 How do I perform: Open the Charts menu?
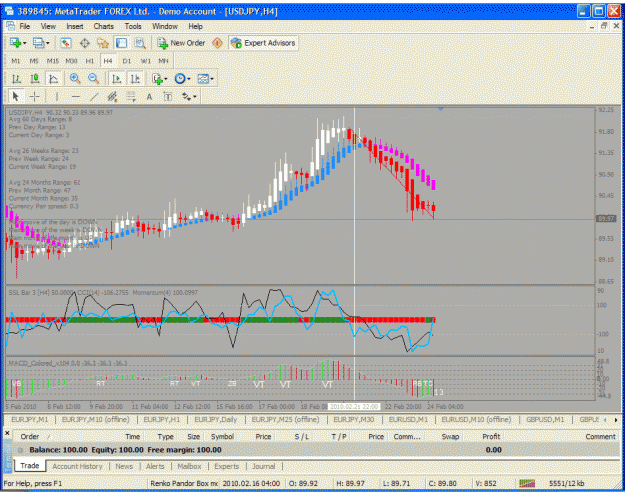coord(104,26)
